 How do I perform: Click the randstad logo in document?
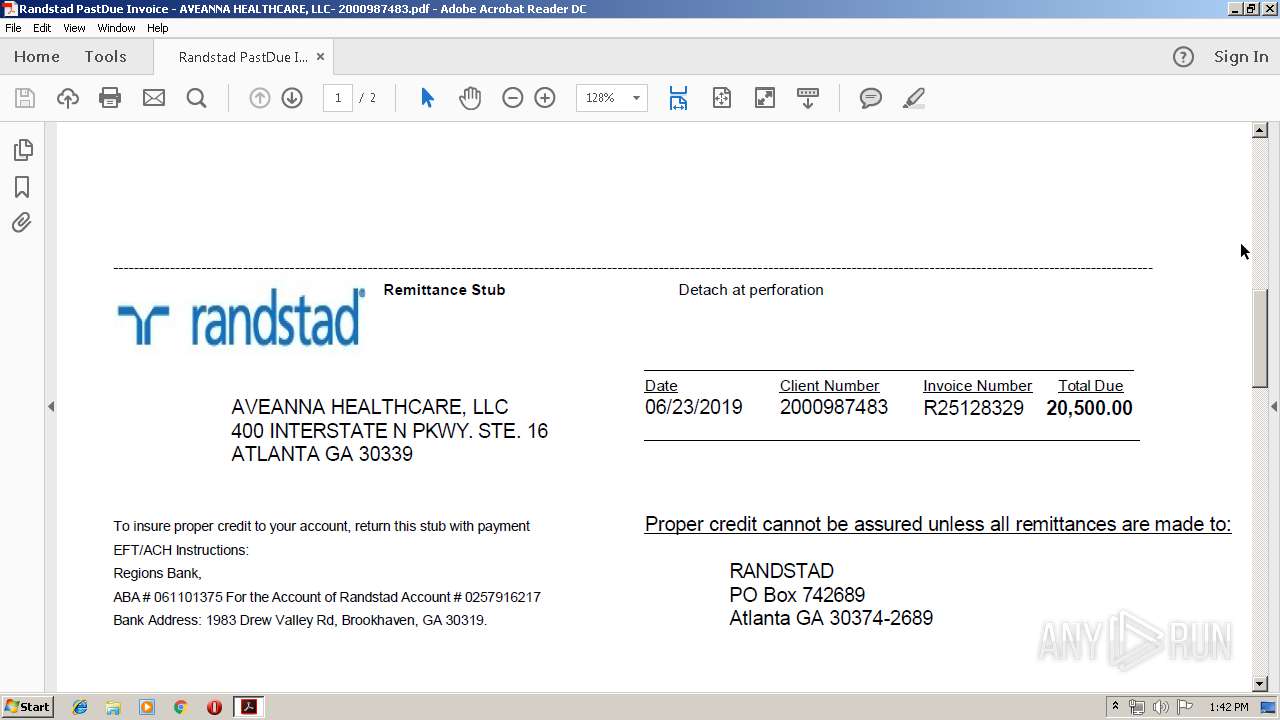pyautogui.click(x=240, y=318)
